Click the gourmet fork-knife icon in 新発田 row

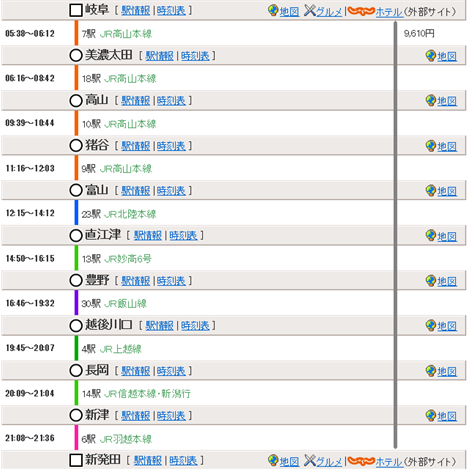pyautogui.click(x=310, y=460)
